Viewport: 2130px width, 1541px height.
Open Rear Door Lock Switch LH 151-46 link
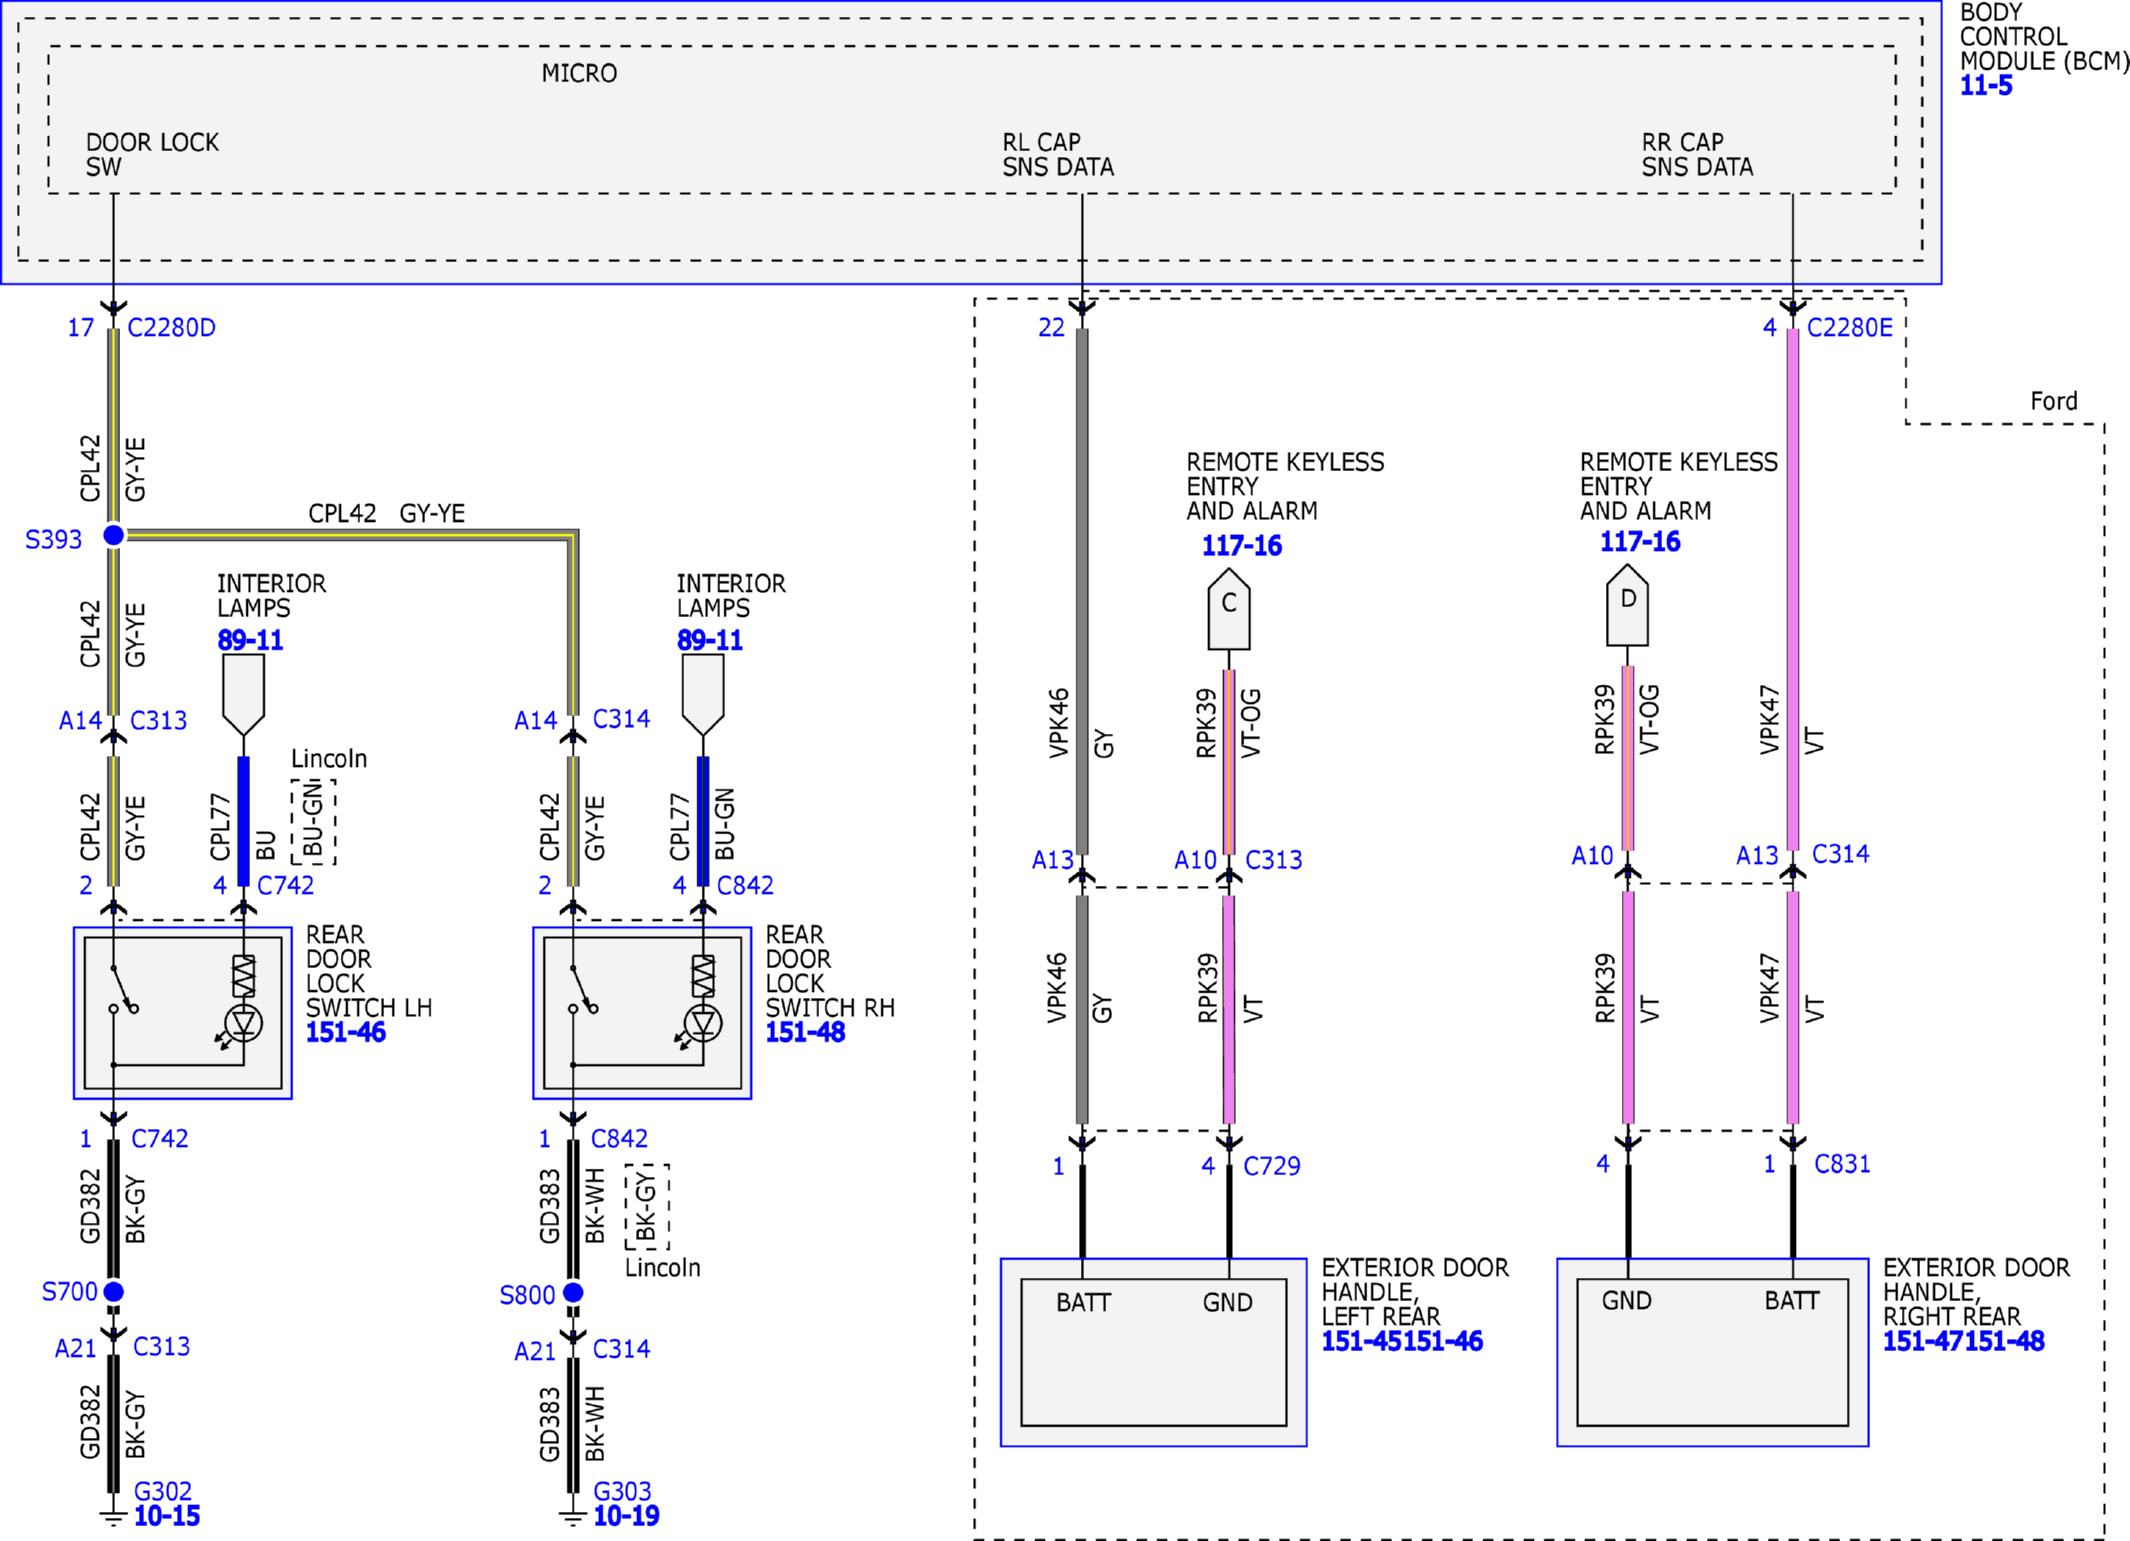345,1033
